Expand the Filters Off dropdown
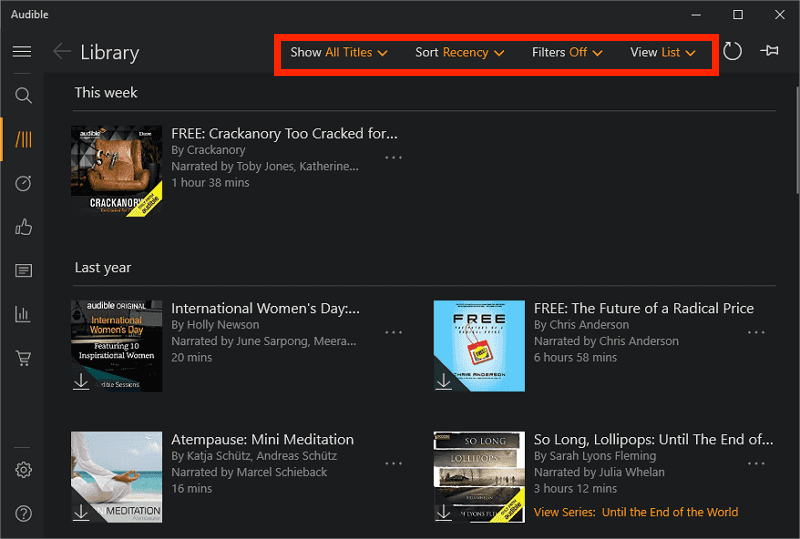Image resolution: width=800 pixels, height=539 pixels. (567, 53)
